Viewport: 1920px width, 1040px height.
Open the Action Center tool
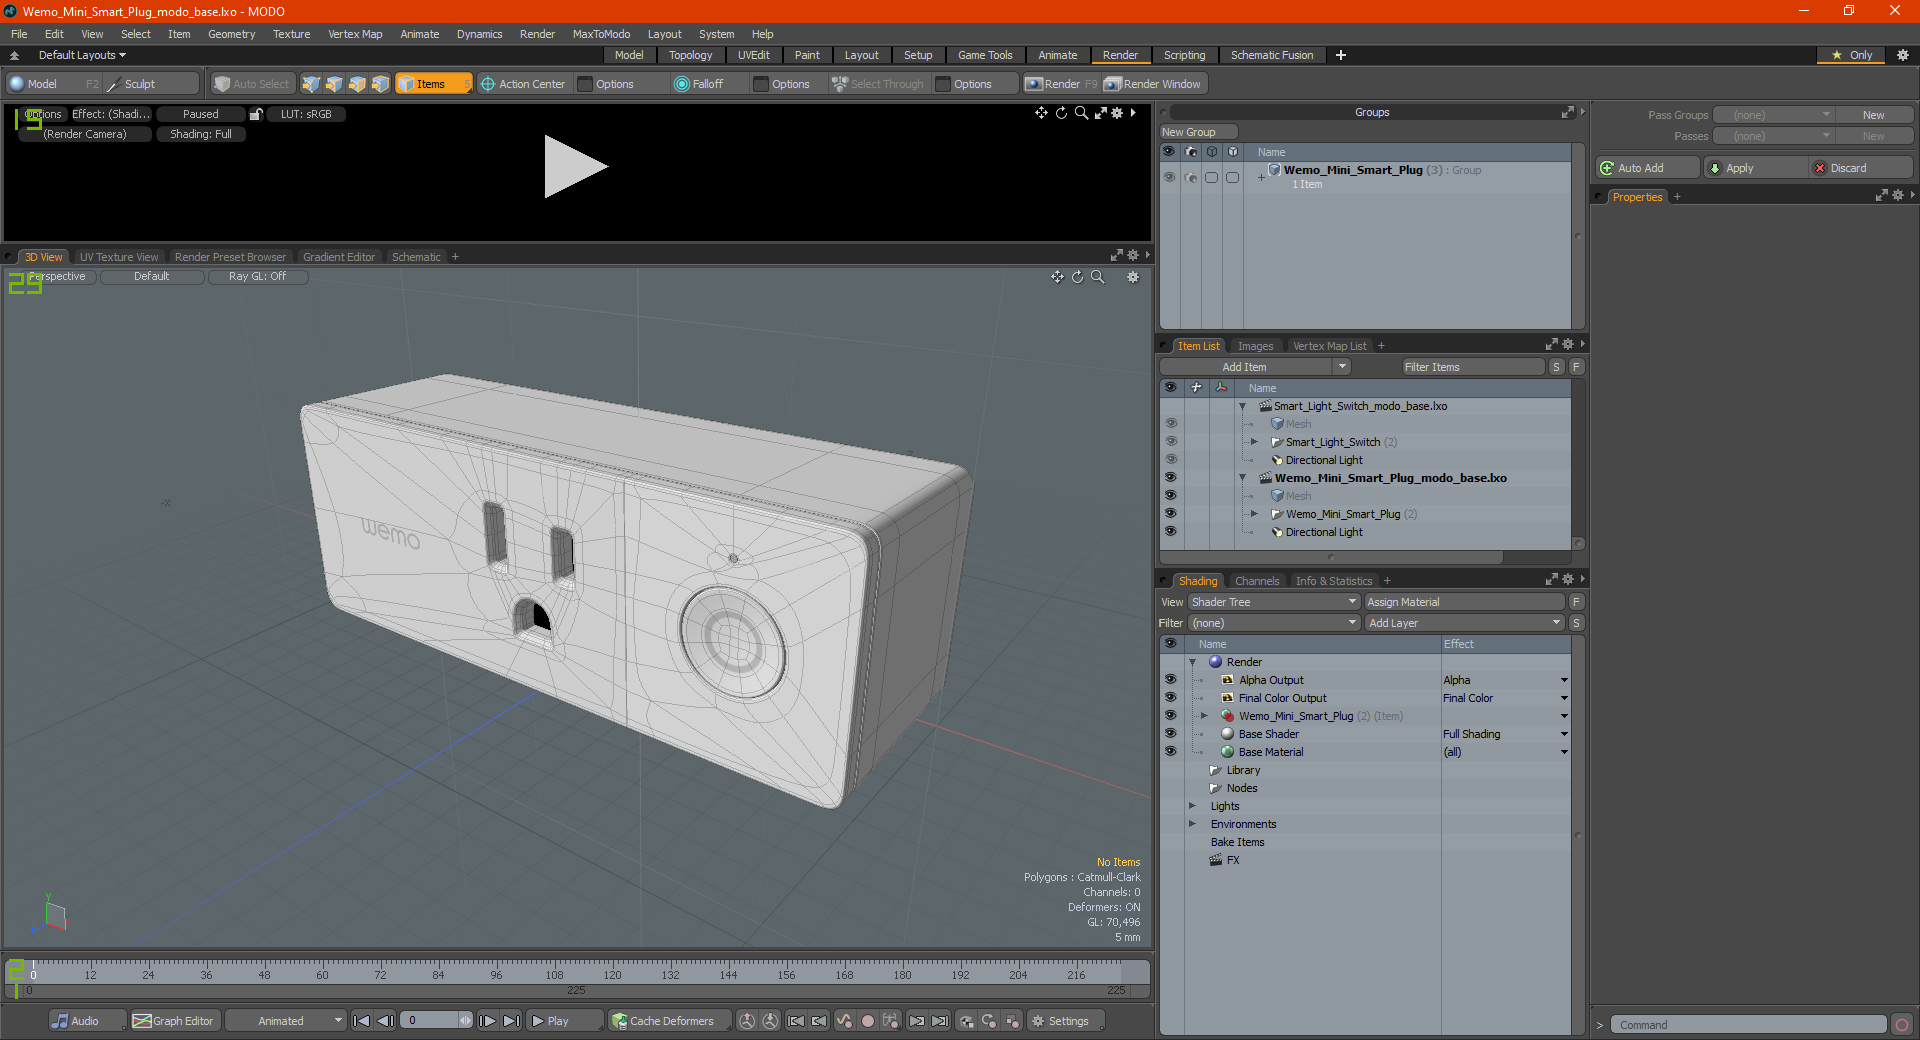[523, 84]
